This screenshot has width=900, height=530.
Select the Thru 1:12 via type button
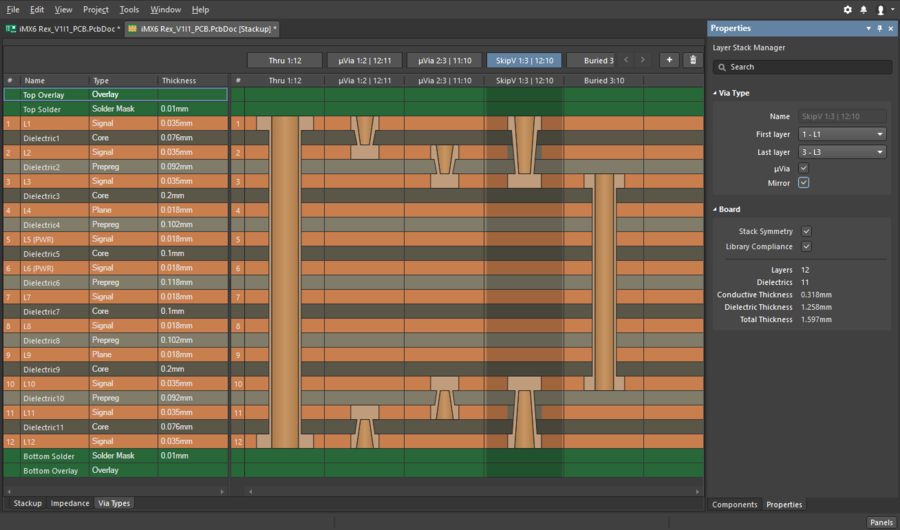[285, 60]
